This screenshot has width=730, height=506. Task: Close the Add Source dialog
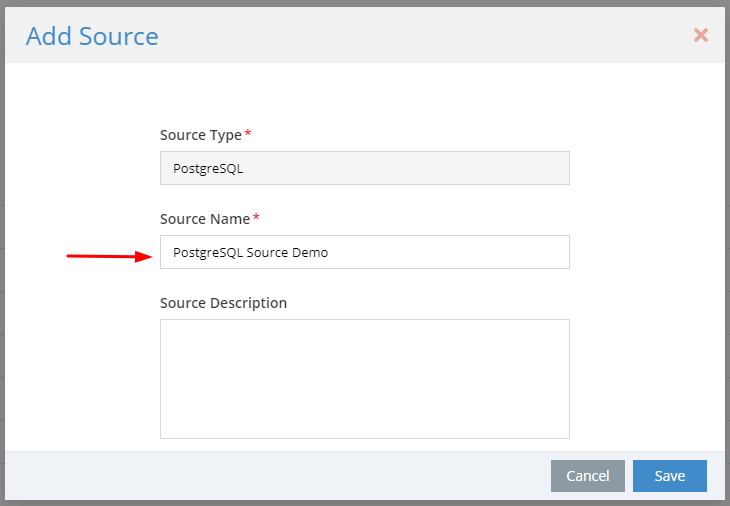(x=701, y=35)
